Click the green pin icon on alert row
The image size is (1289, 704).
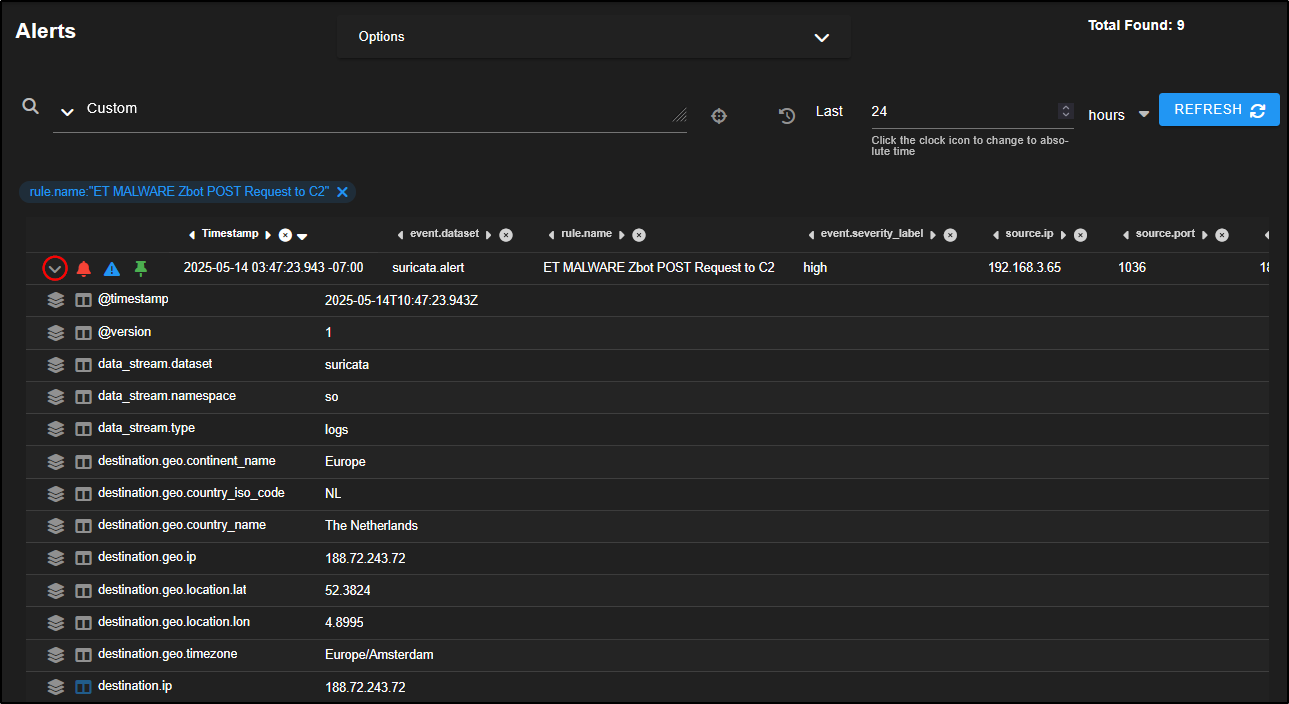[141, 268]
